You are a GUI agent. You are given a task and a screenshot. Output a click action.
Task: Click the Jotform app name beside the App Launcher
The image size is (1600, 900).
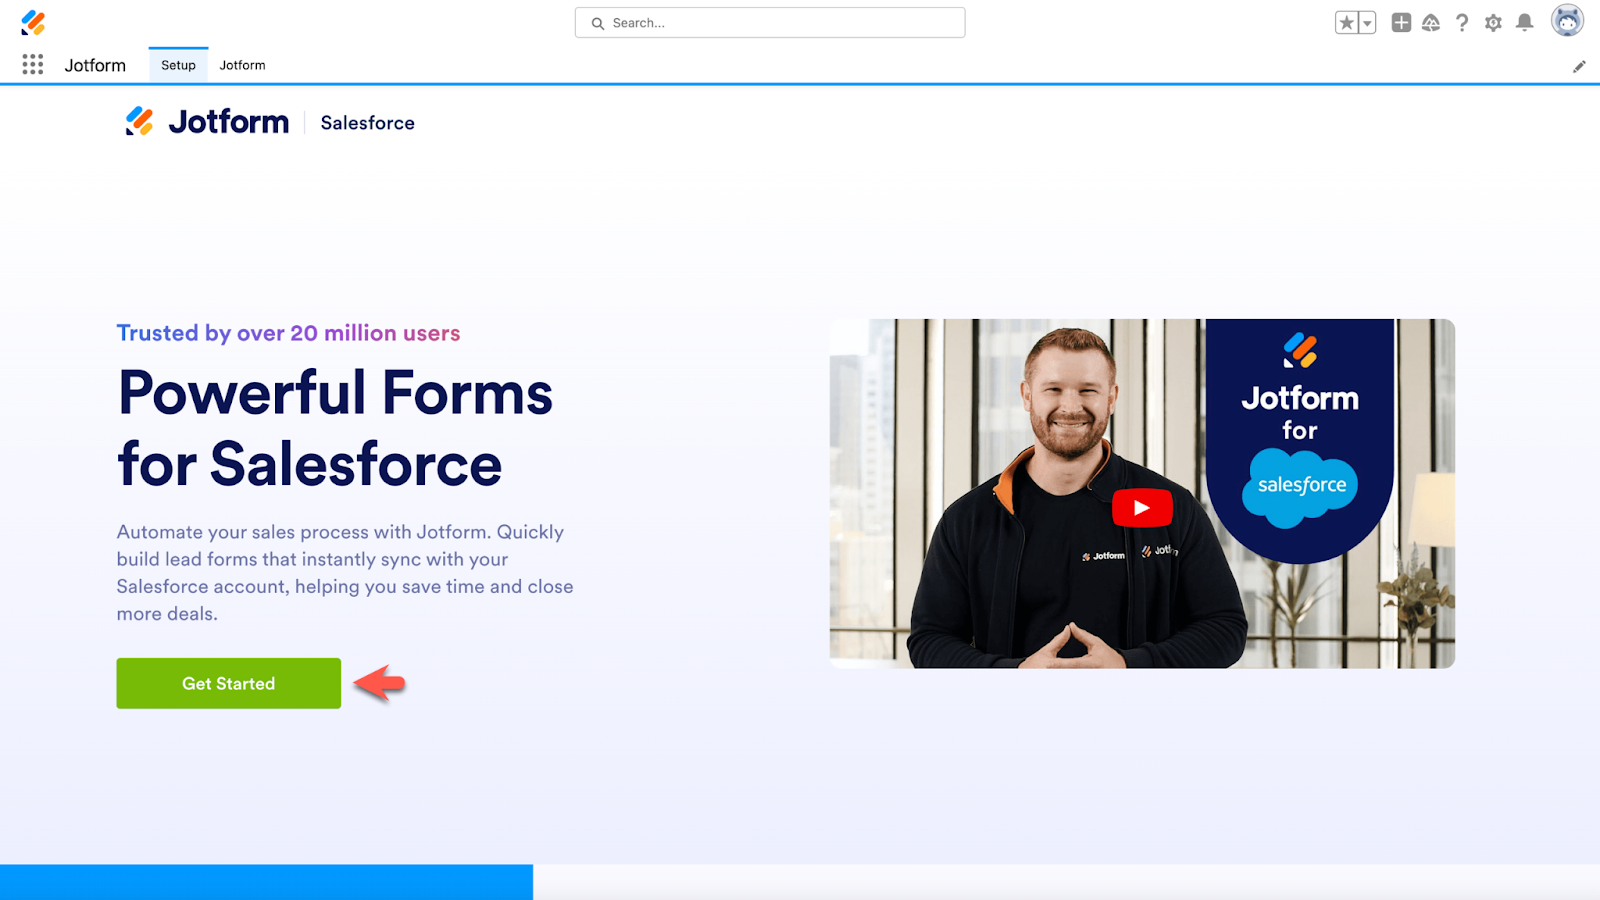point(95,65)
